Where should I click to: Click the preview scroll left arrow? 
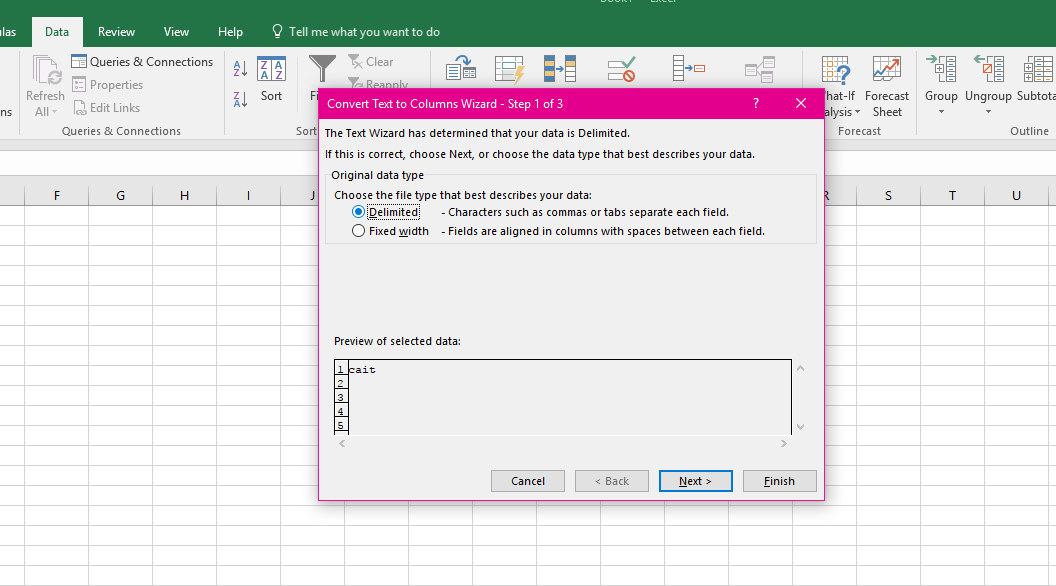click(x=342, y=443)
